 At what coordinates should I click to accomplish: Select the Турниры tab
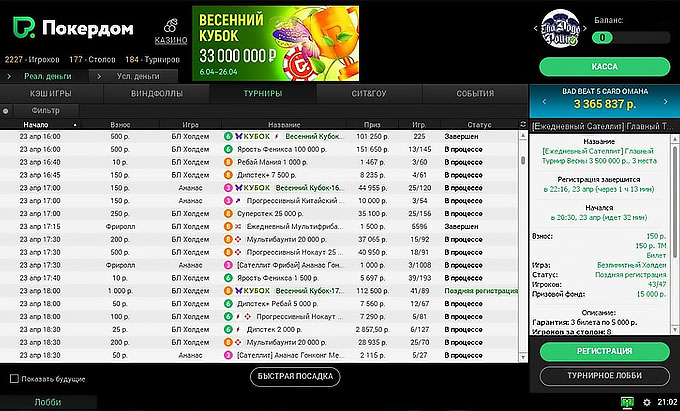point(263,94)
